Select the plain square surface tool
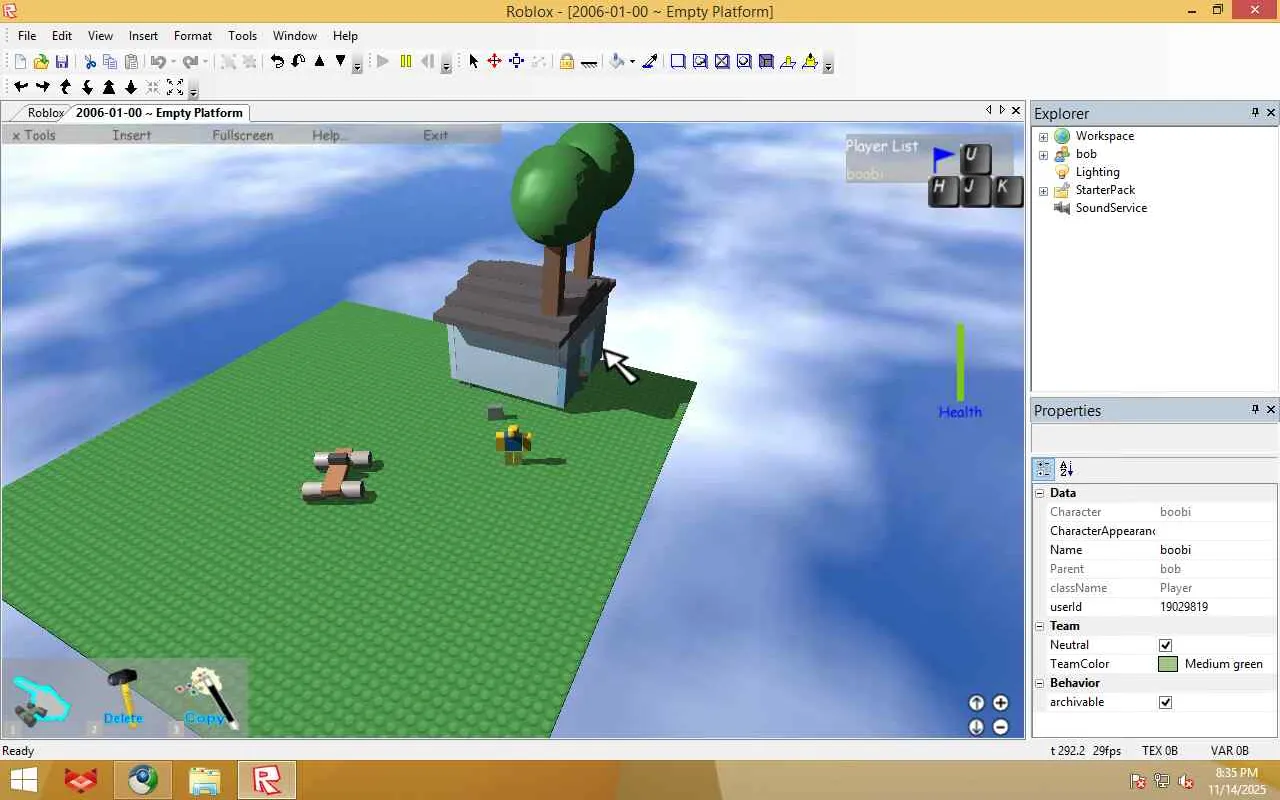 point(678,62)
